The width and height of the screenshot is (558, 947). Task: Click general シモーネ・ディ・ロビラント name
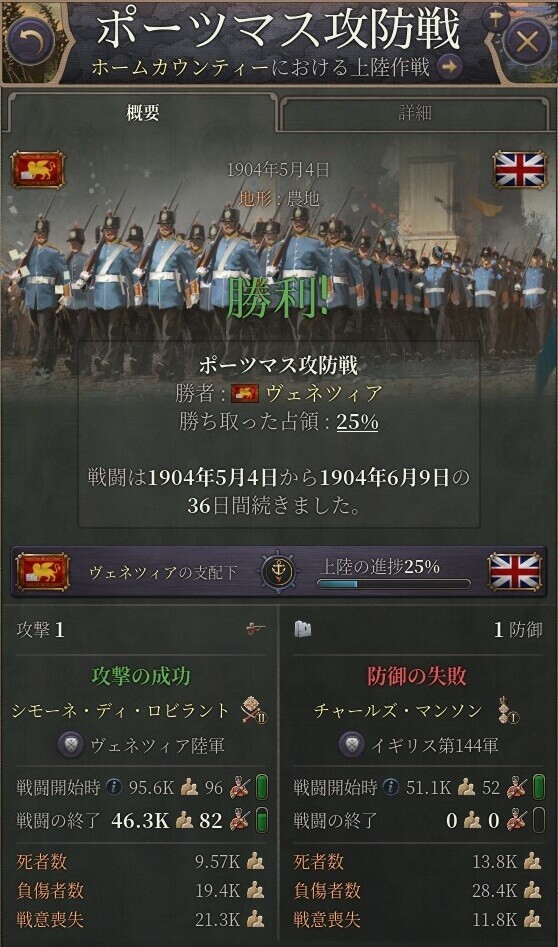pyautogui.click(x=121, y=710)
